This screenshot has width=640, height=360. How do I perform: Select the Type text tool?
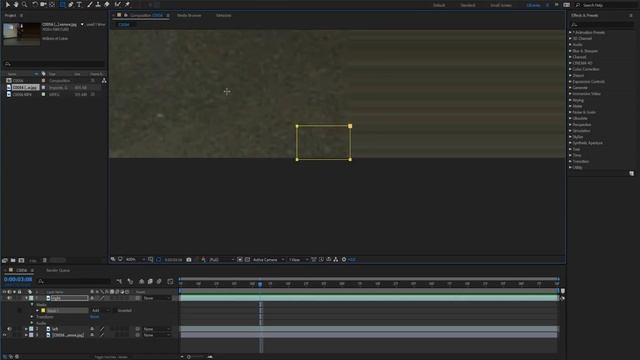click(x=79, y=4)
